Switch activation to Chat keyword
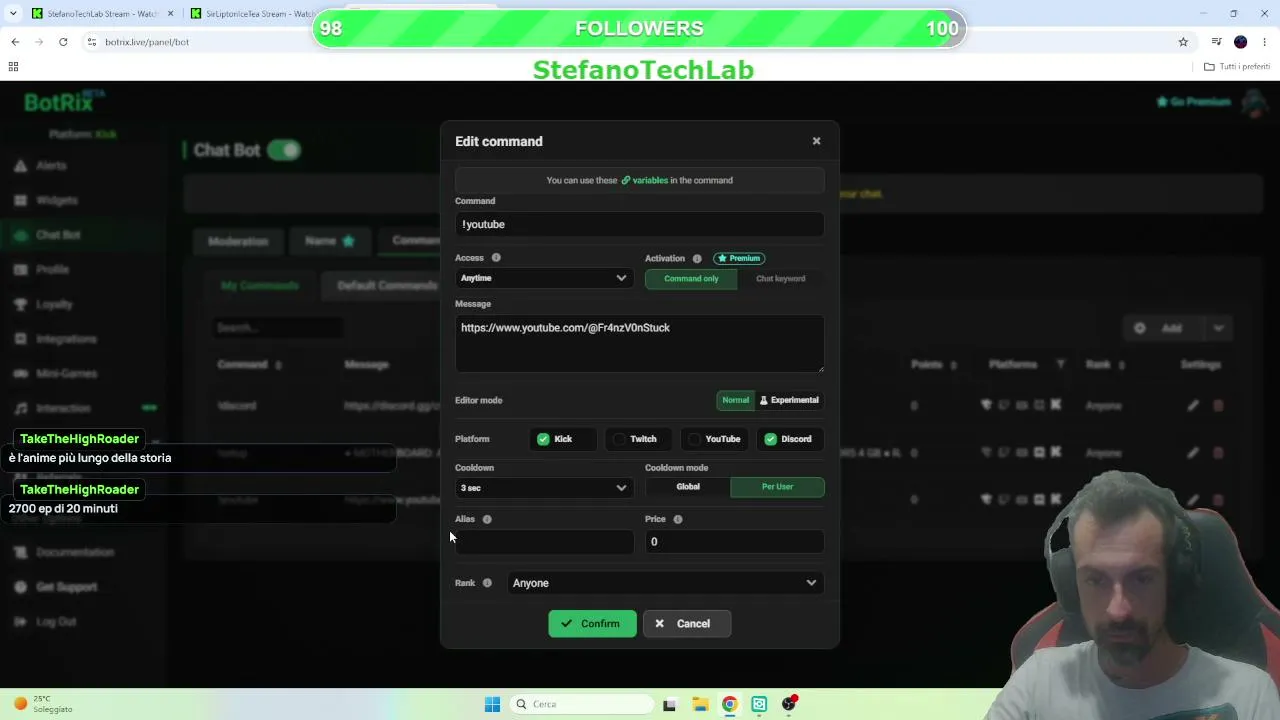Viewport: 1280px width, 720px height. point(780,279)
